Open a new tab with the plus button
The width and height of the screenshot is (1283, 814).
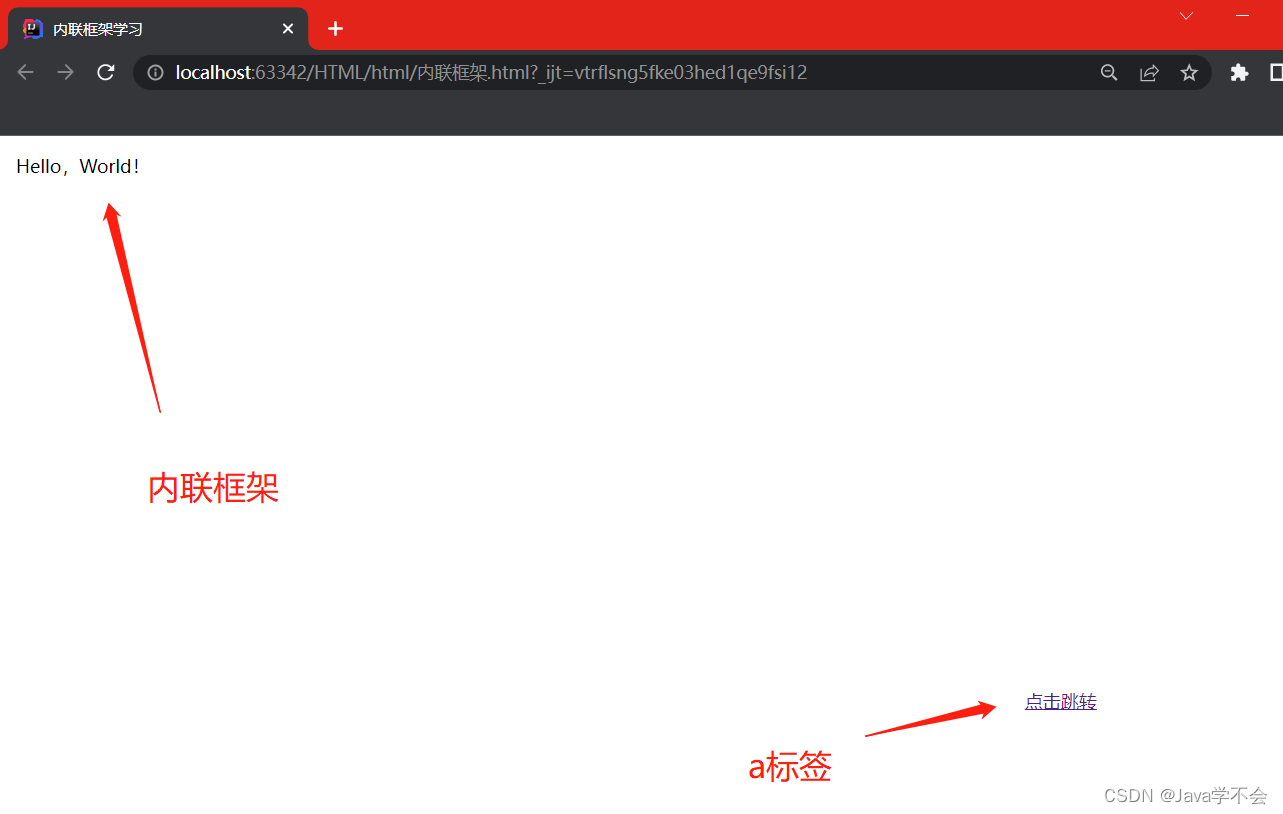click(x=335, y=28)
